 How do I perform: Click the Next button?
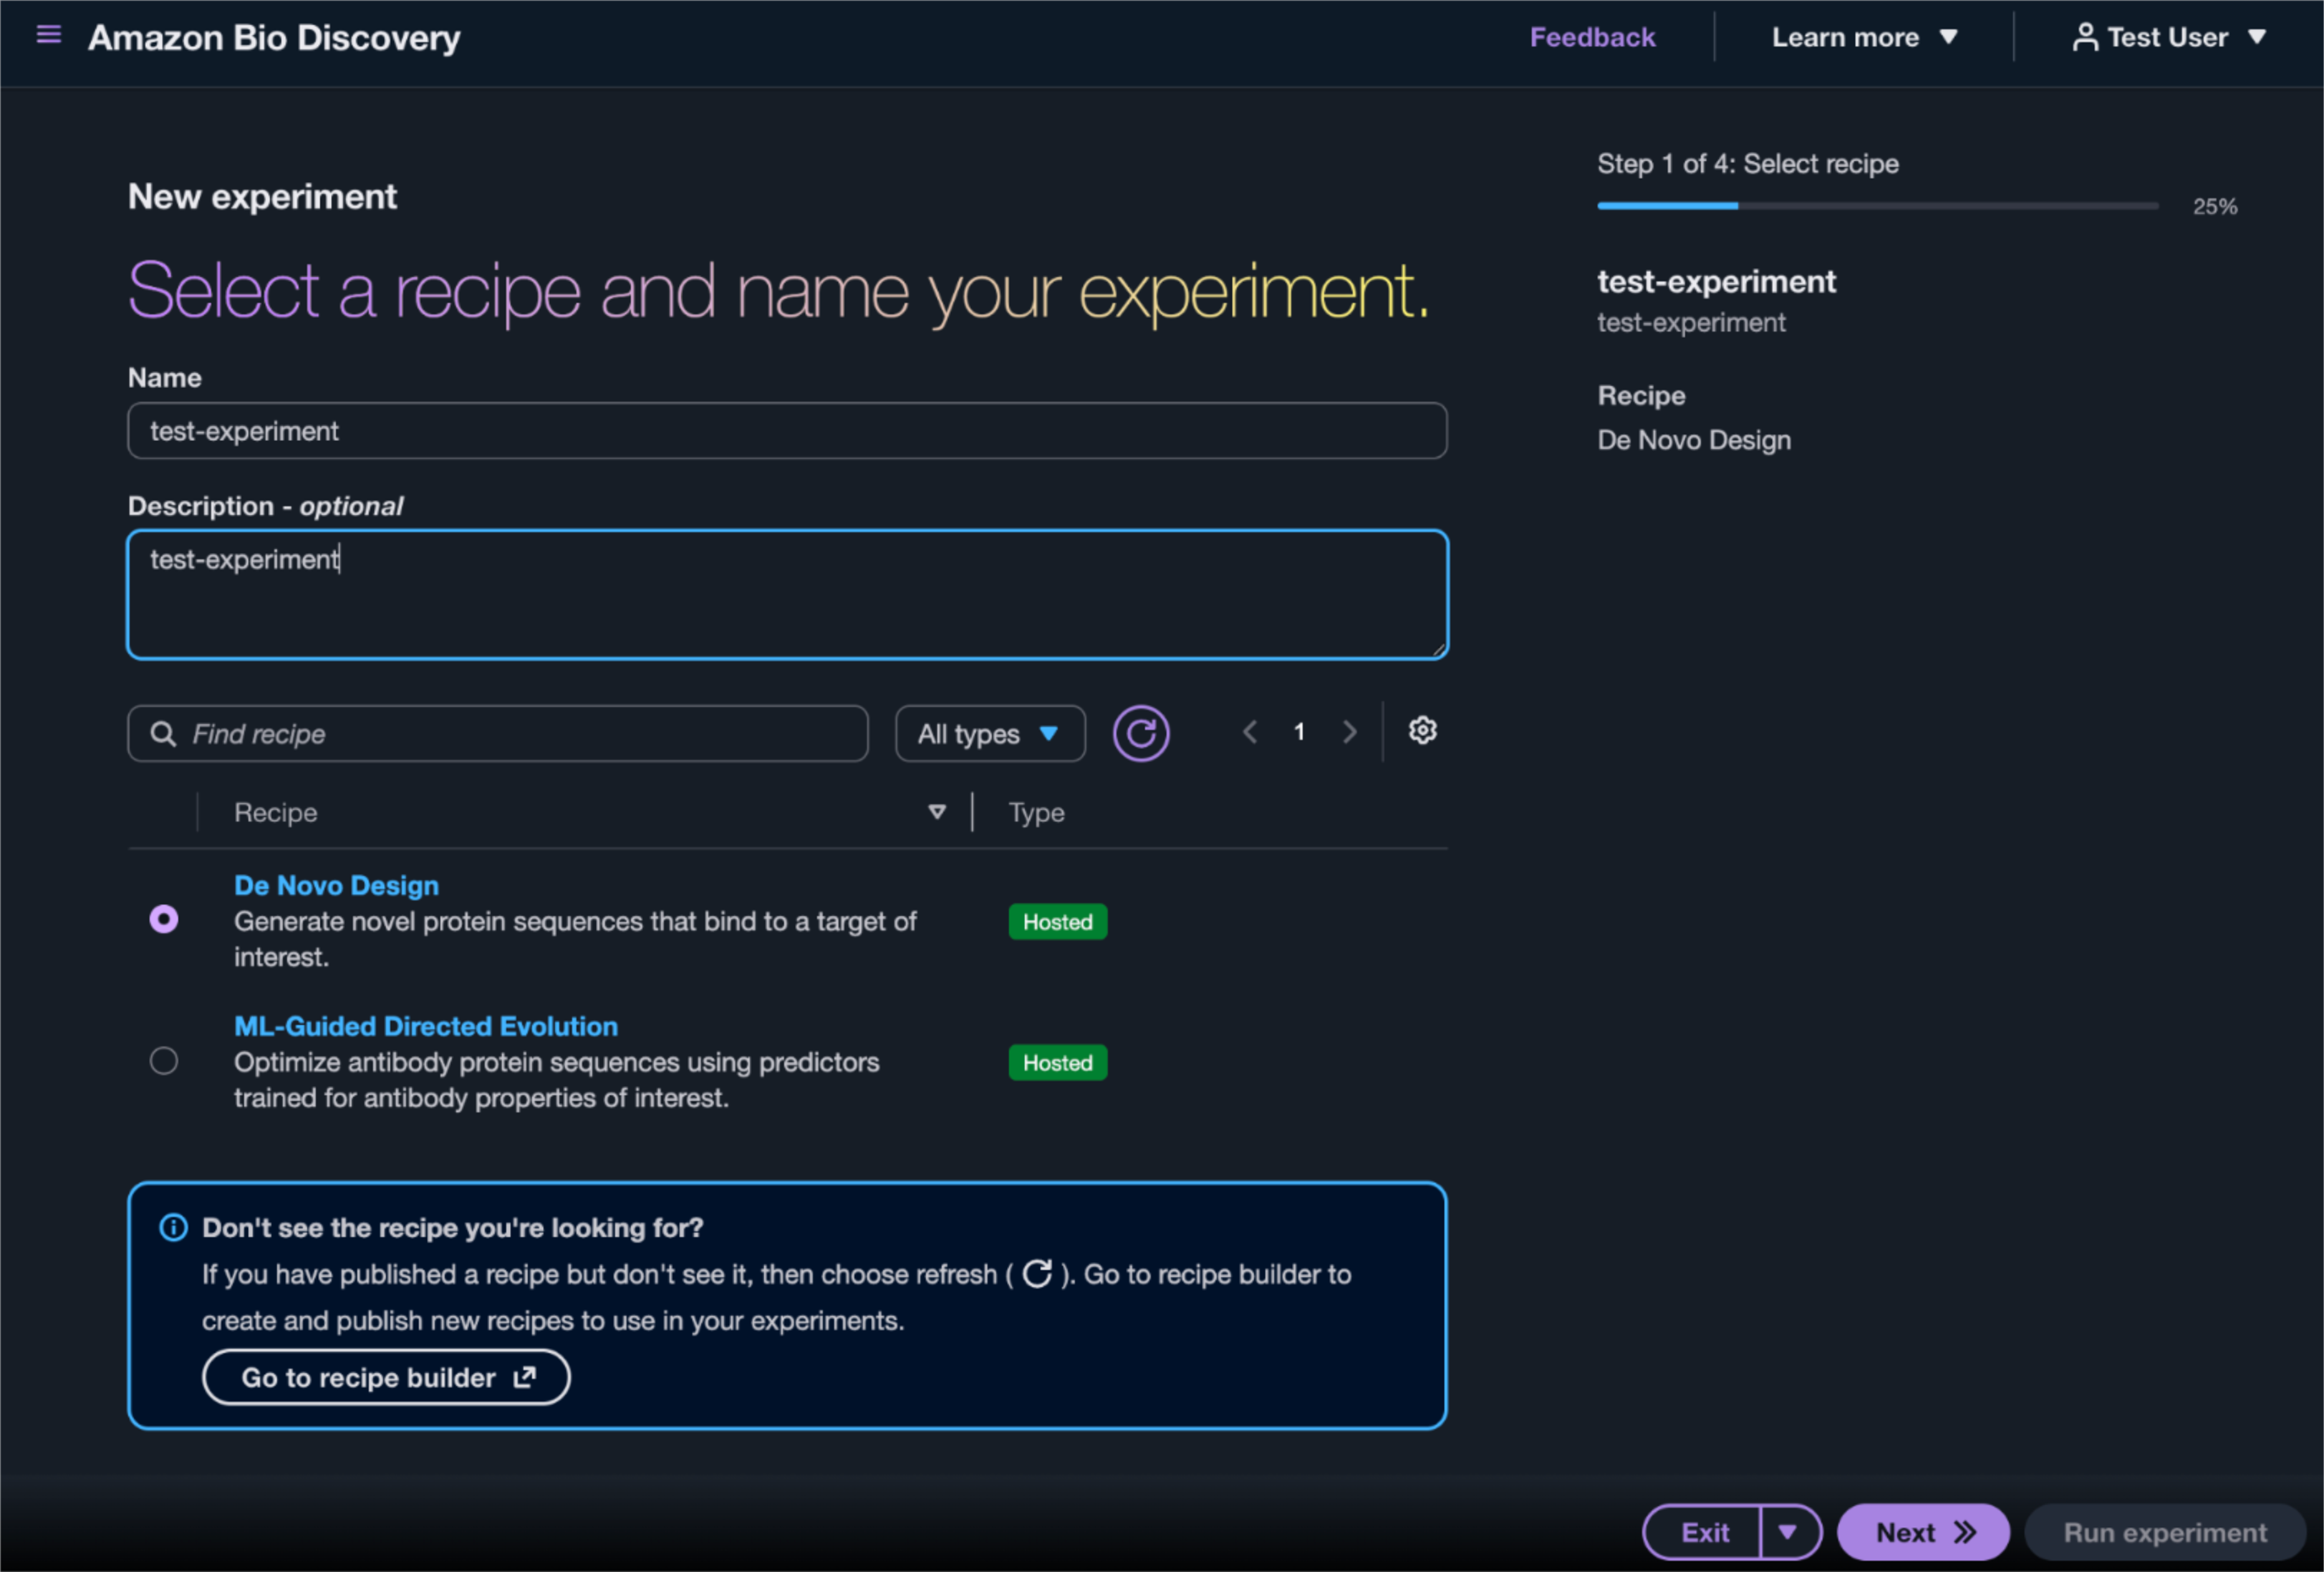(1924, 1532)
